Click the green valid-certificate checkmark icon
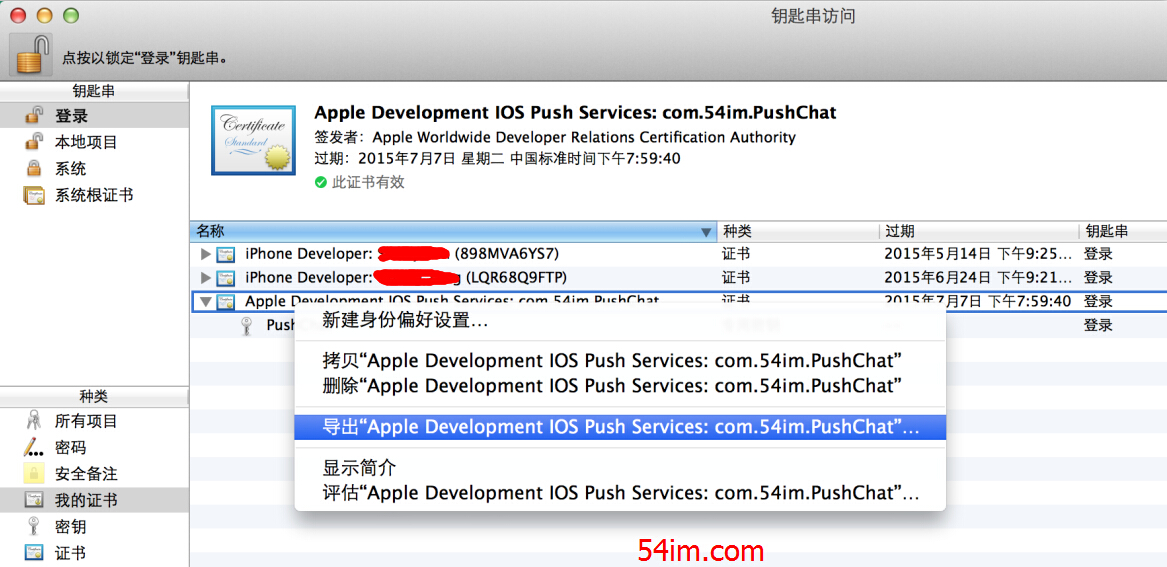The height and width of the screenshot is (567, 1167). [x=321, y=182]
